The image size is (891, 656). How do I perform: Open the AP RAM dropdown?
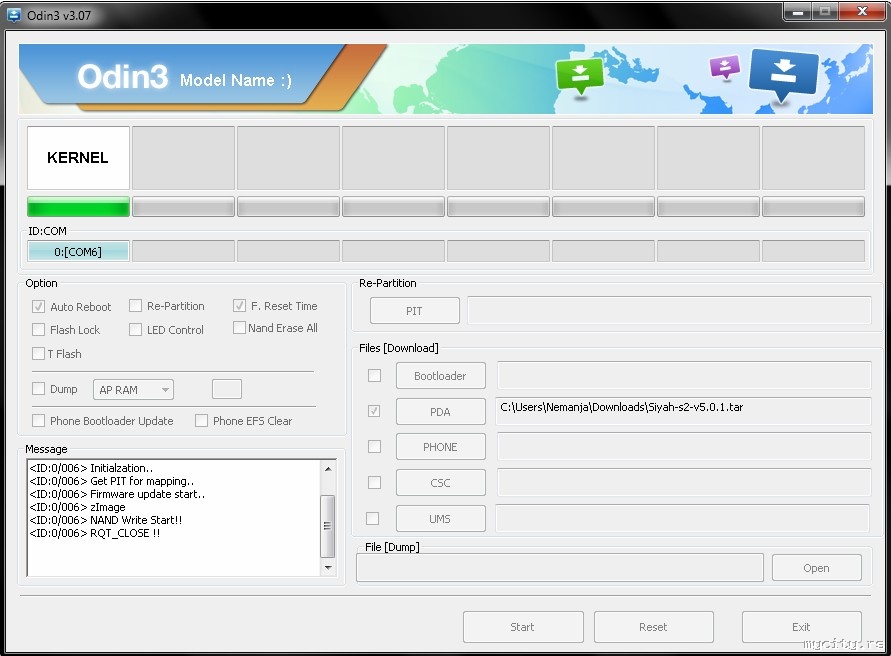(x=133, y=390)
